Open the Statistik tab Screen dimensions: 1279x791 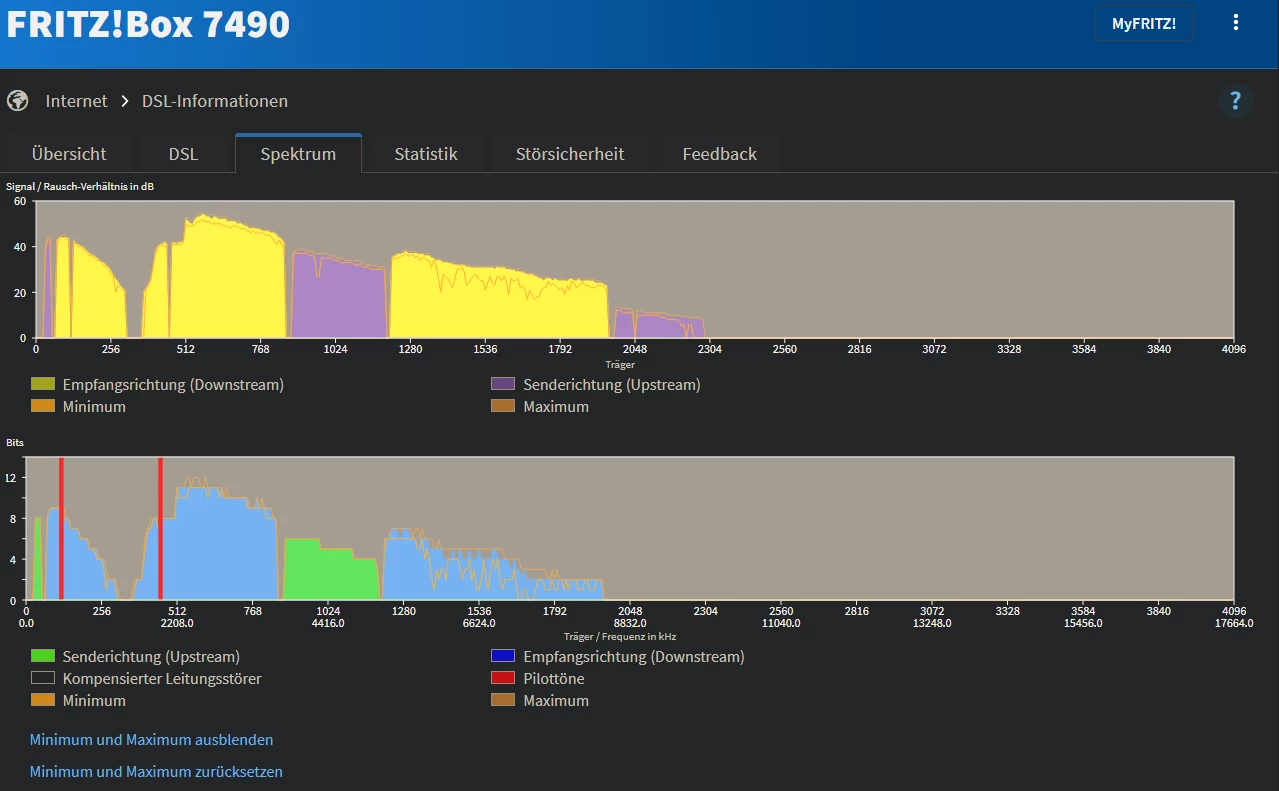pos(426,154)
